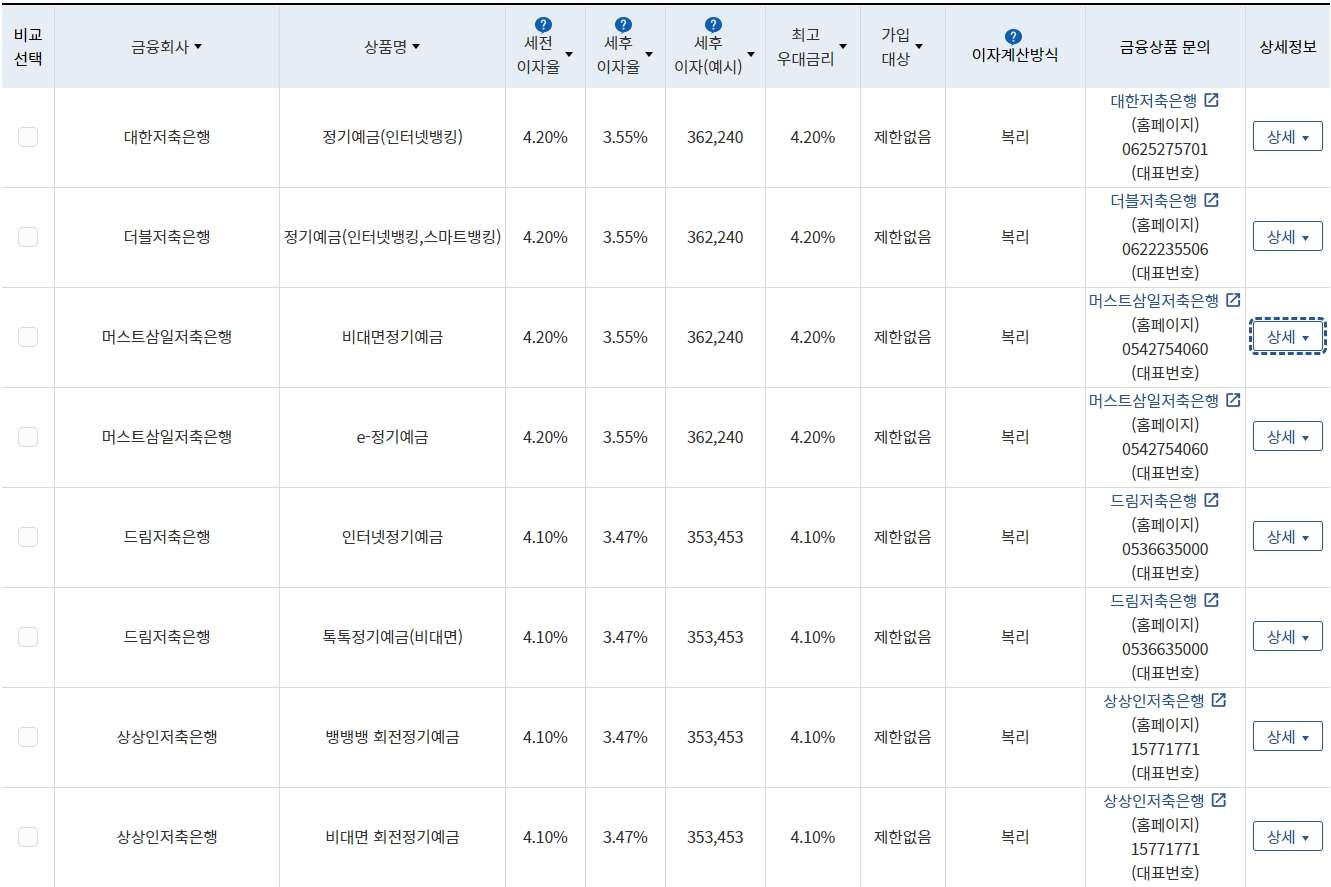Open 상세 dropdown for 톡톡정기예금(비대면) row

(1288, 637)
